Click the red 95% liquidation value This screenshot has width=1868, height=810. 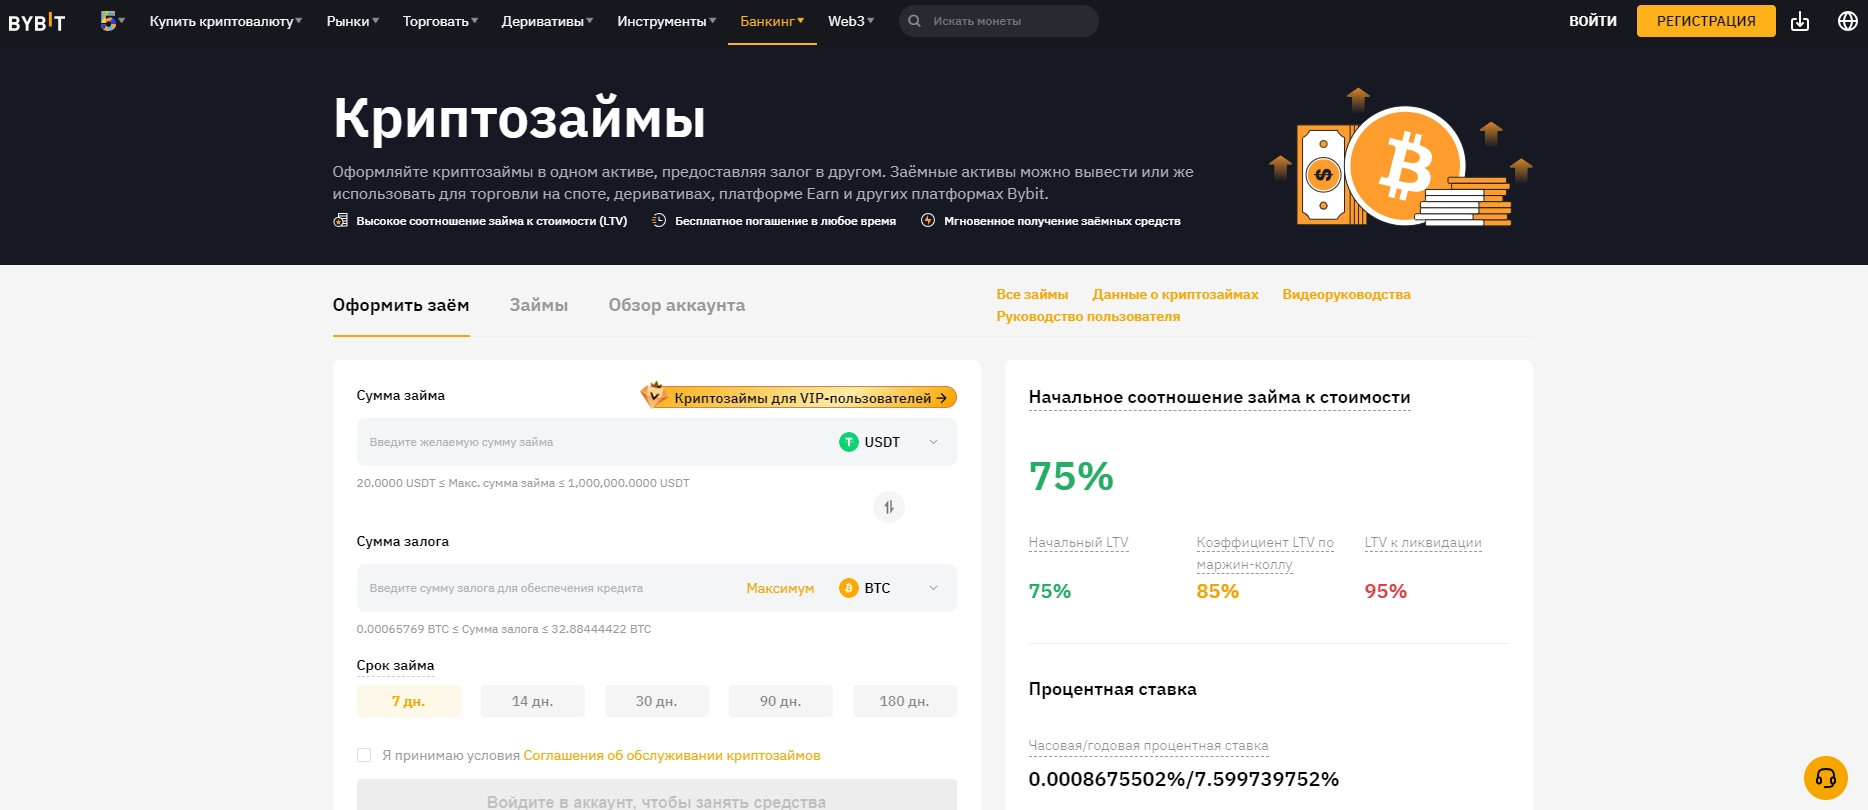[1386, 591]
